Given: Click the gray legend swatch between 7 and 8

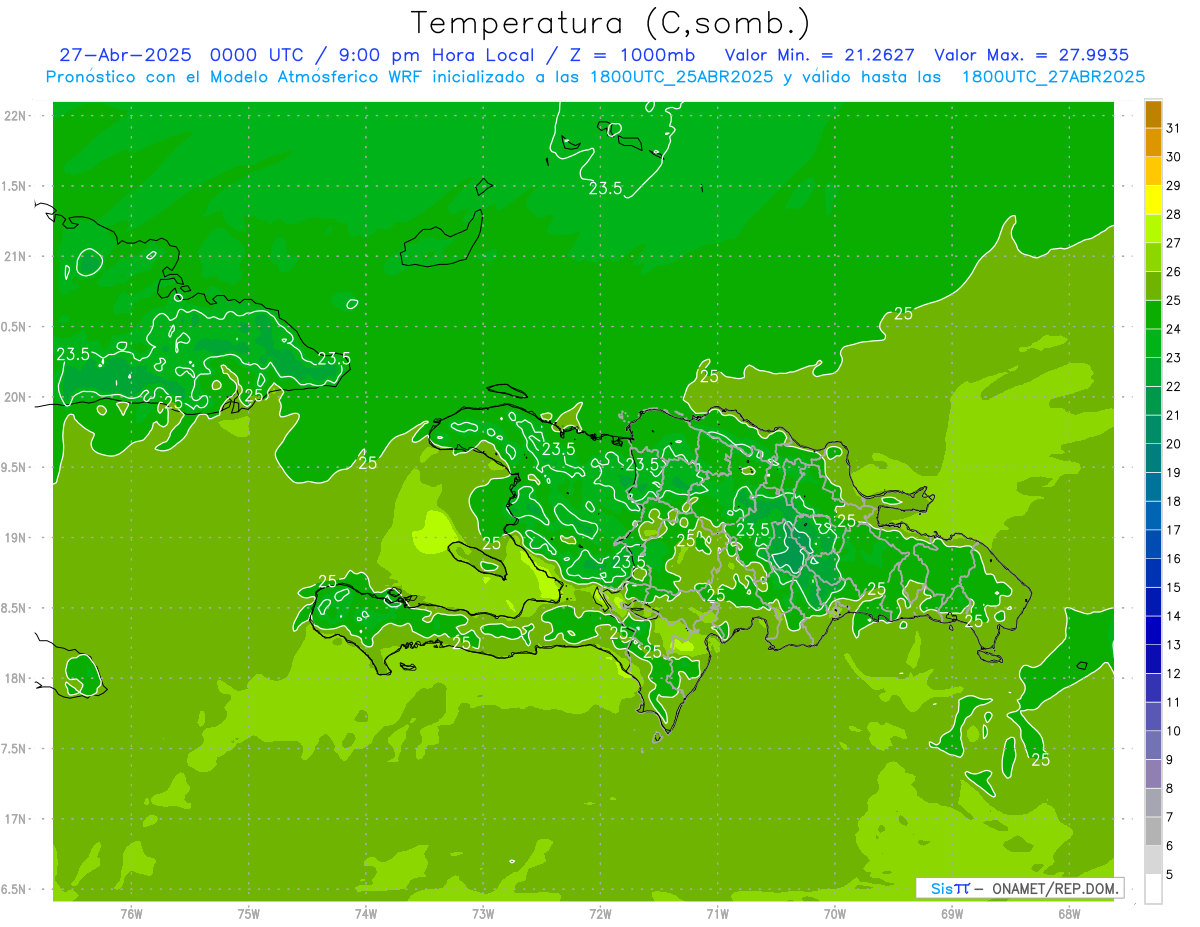Looking at the screenshot, I should pyautogui.click(x=1153, y=802).
